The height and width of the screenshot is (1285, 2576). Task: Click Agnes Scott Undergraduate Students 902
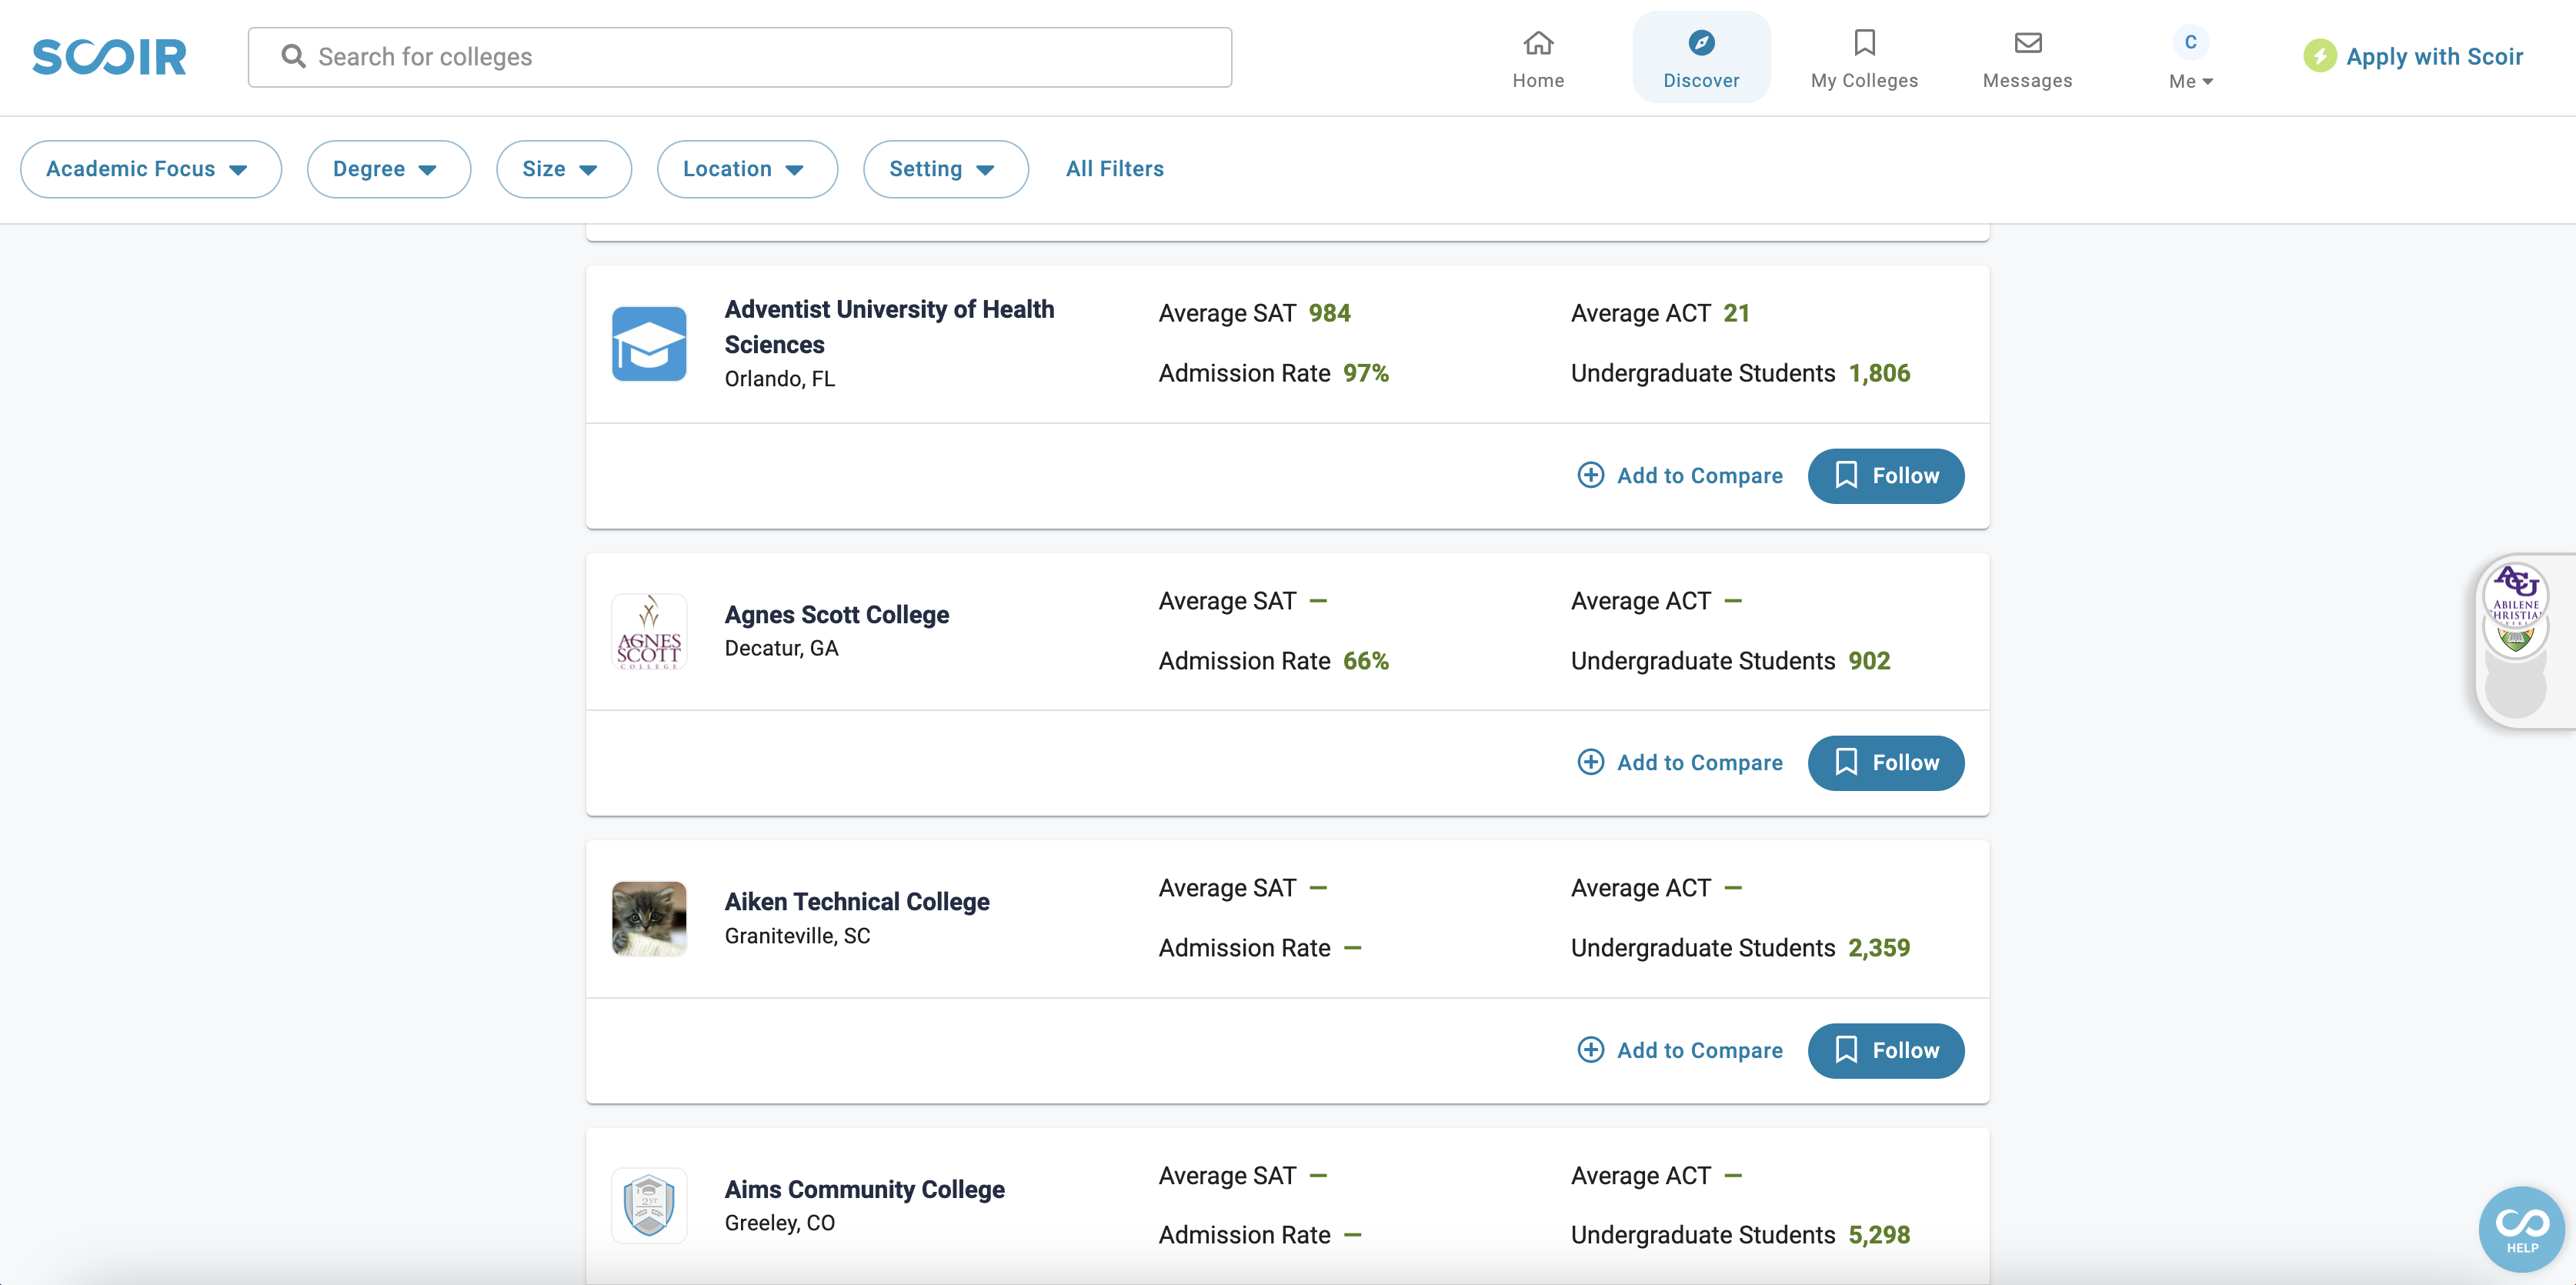(1868, 661)
